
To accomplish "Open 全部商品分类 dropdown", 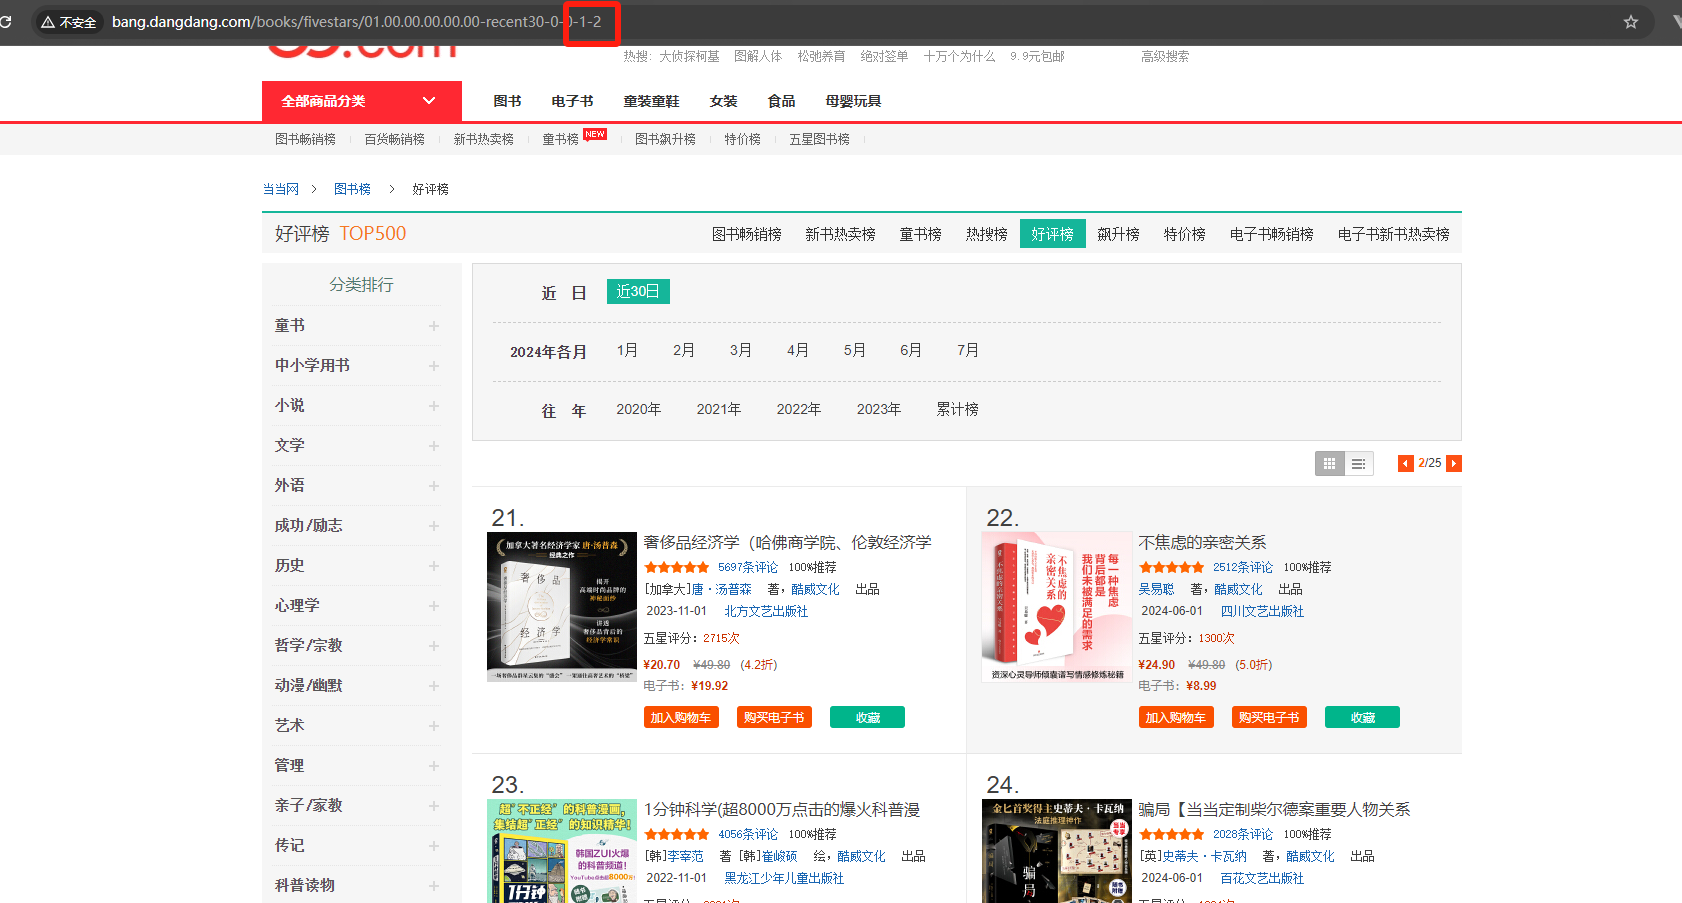I will coord(362,101).
